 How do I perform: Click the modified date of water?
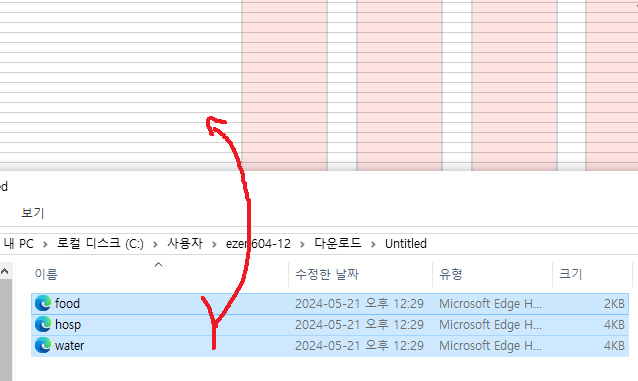pyautogui.click(x=359, y=346)
